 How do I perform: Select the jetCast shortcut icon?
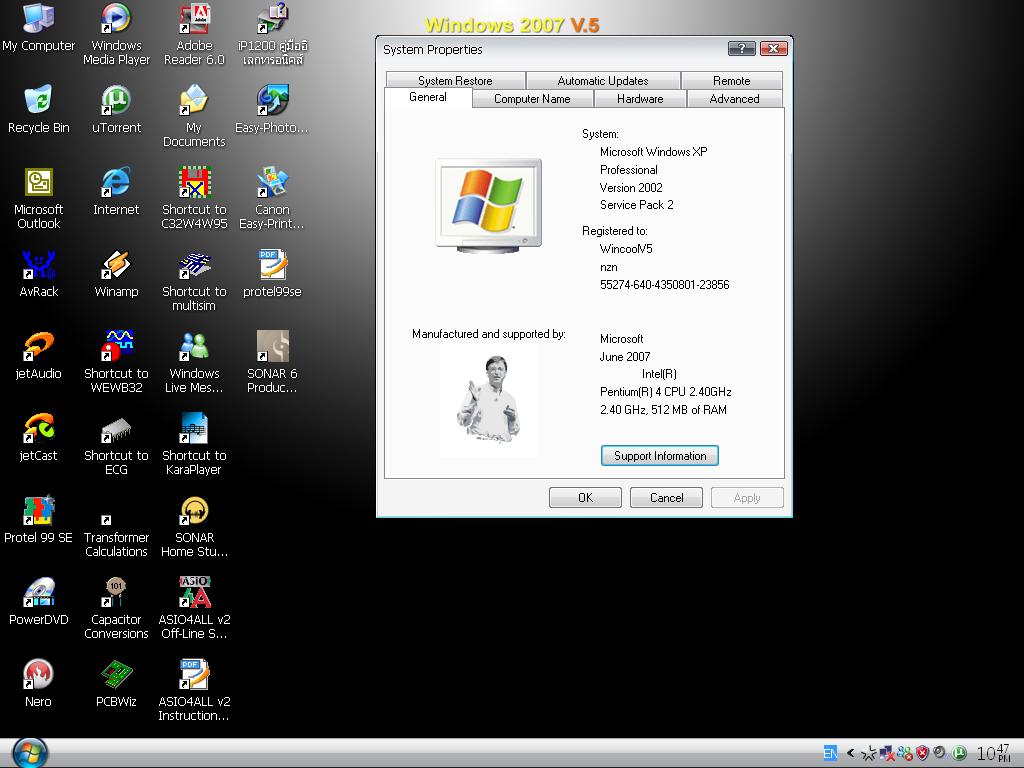point(39,438)
